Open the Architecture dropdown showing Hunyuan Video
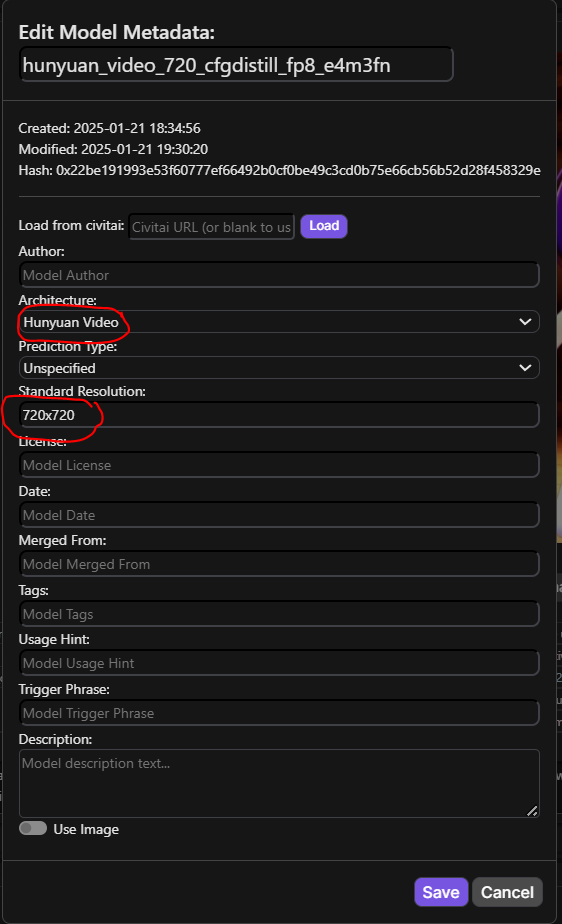562x924 pixels. (279, 322)
